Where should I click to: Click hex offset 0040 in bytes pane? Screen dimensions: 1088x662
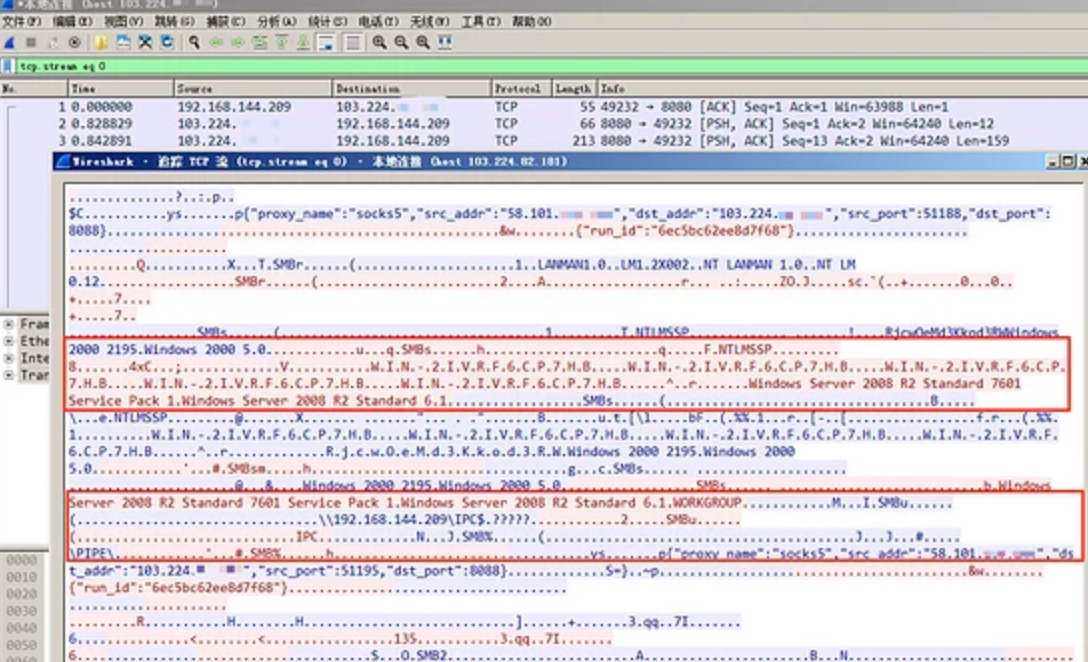click(x=22, y=628)
